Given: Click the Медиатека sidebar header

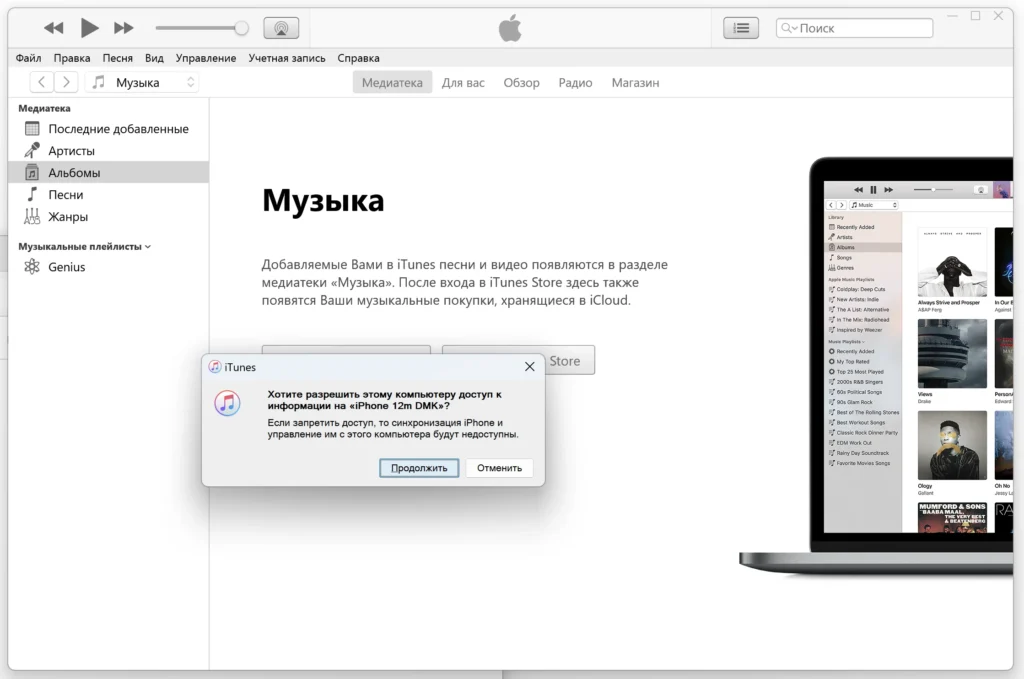Looking at the screenshot, I should tap(44, 108).
